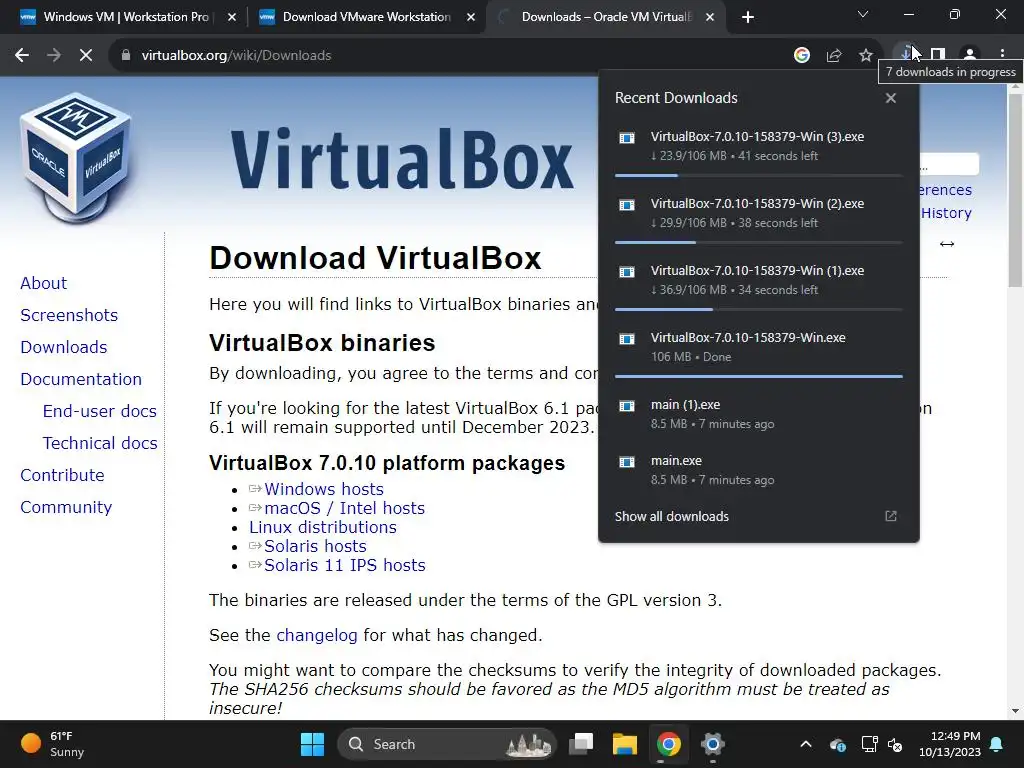Viewport: 1024px width, 768px height.
Task: Close the Download VMware Workstation tab
Action: pos(471,17)
